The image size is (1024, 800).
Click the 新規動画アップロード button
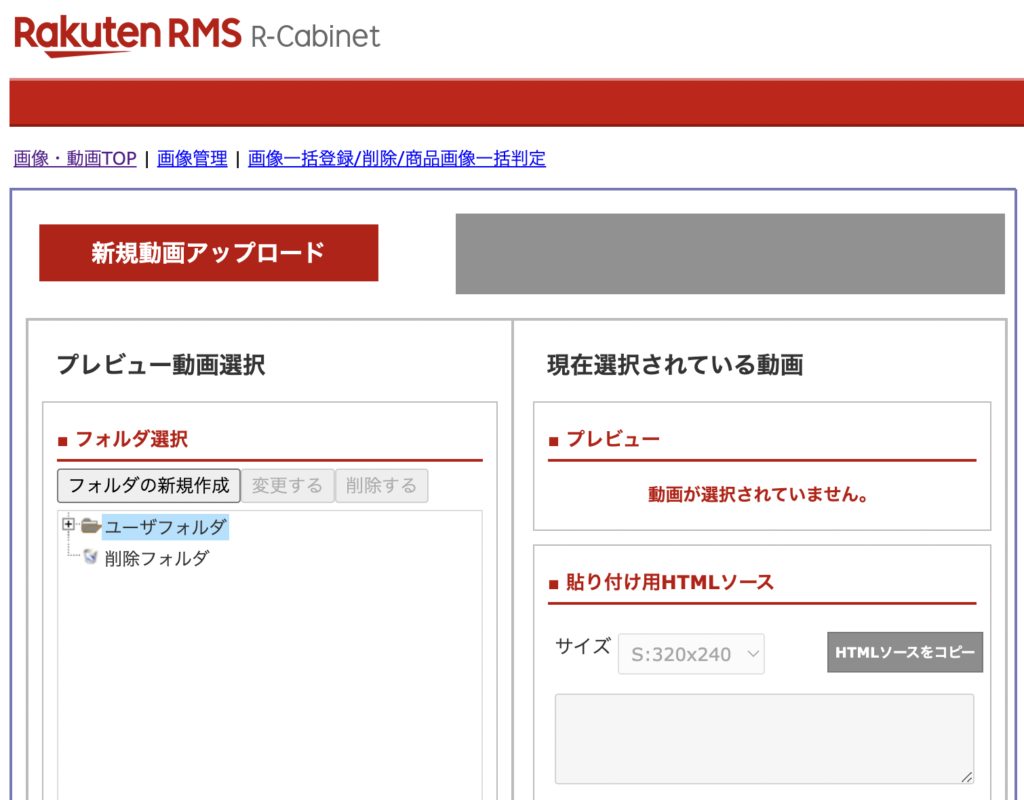coord(208,253)
